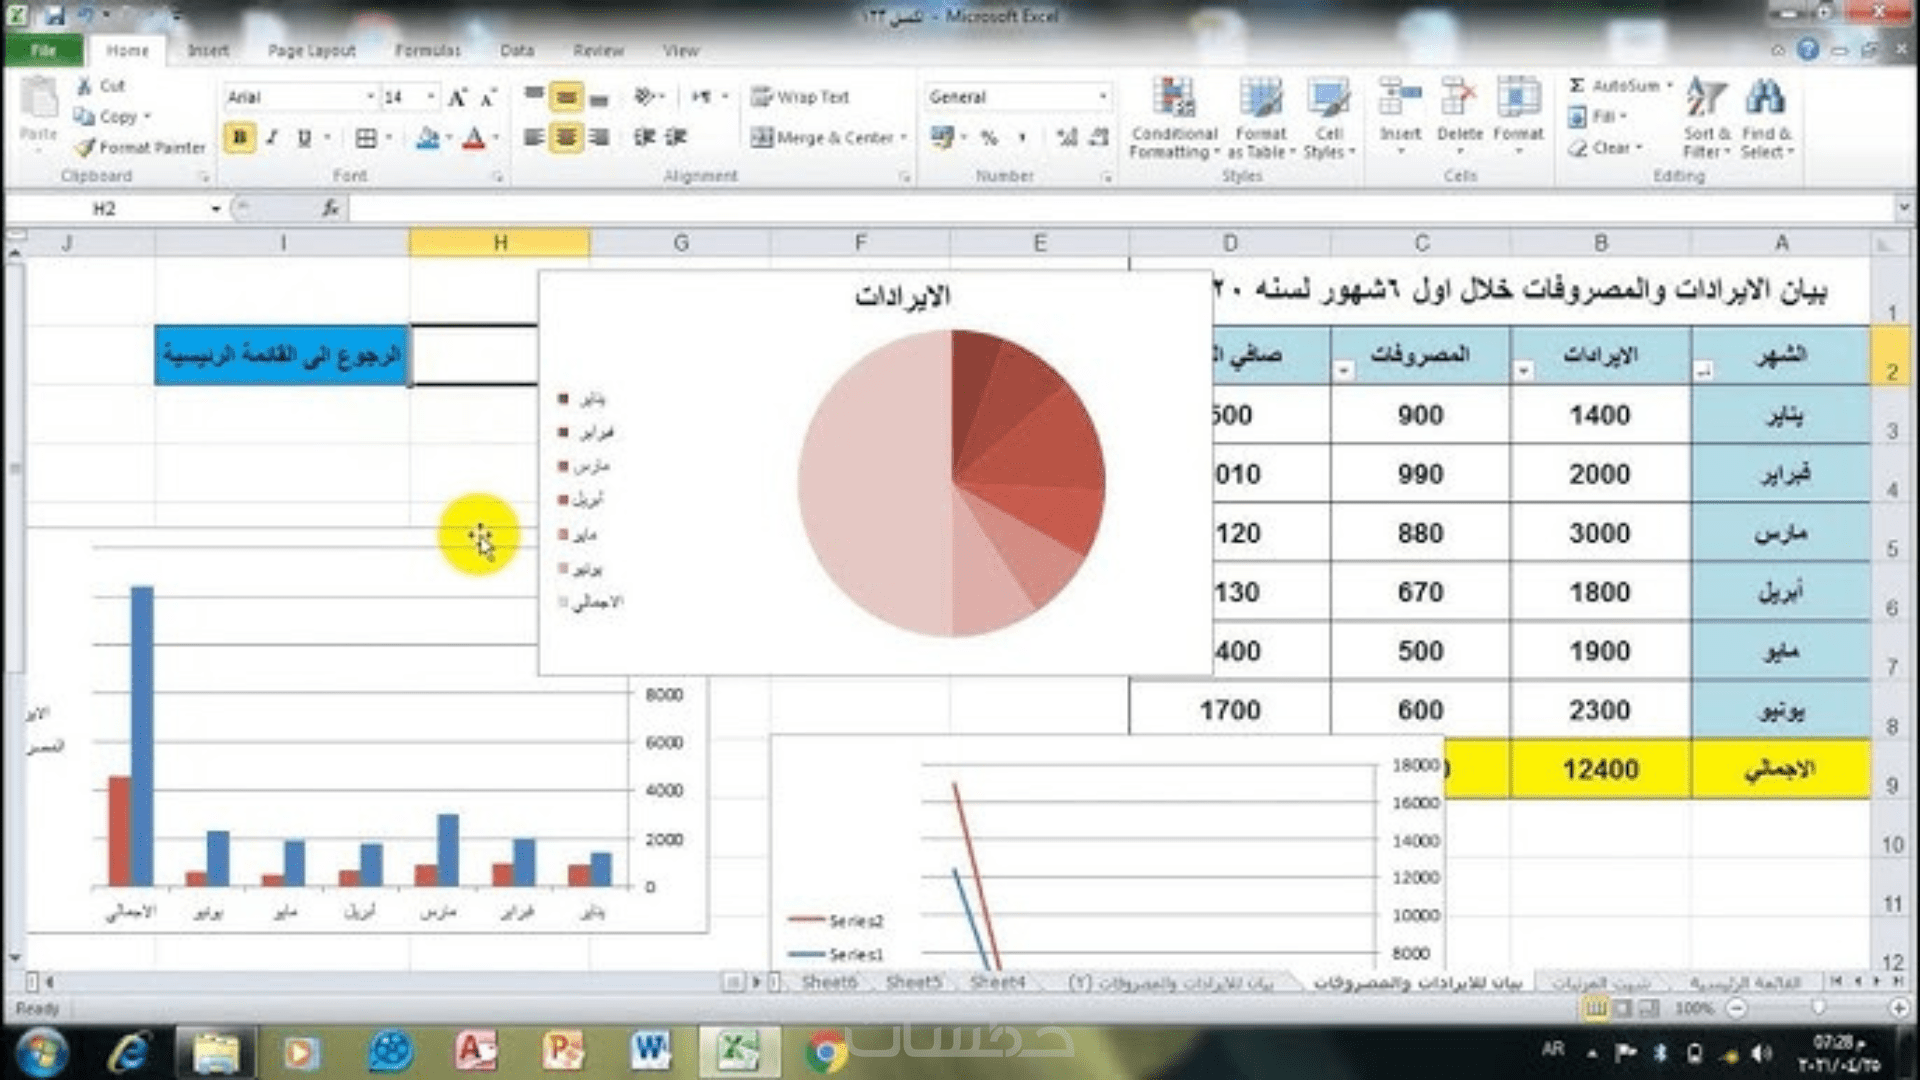1920x1080 pixels.
Task: Switch to the Page Layout ribbon tab
Action: coord(311,50)
